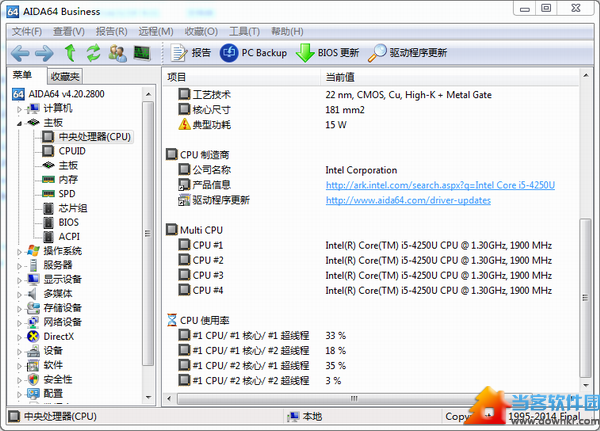Expand the 网络设备 tree node
This screenshot has height=431, width=600.
click(19, 323)
